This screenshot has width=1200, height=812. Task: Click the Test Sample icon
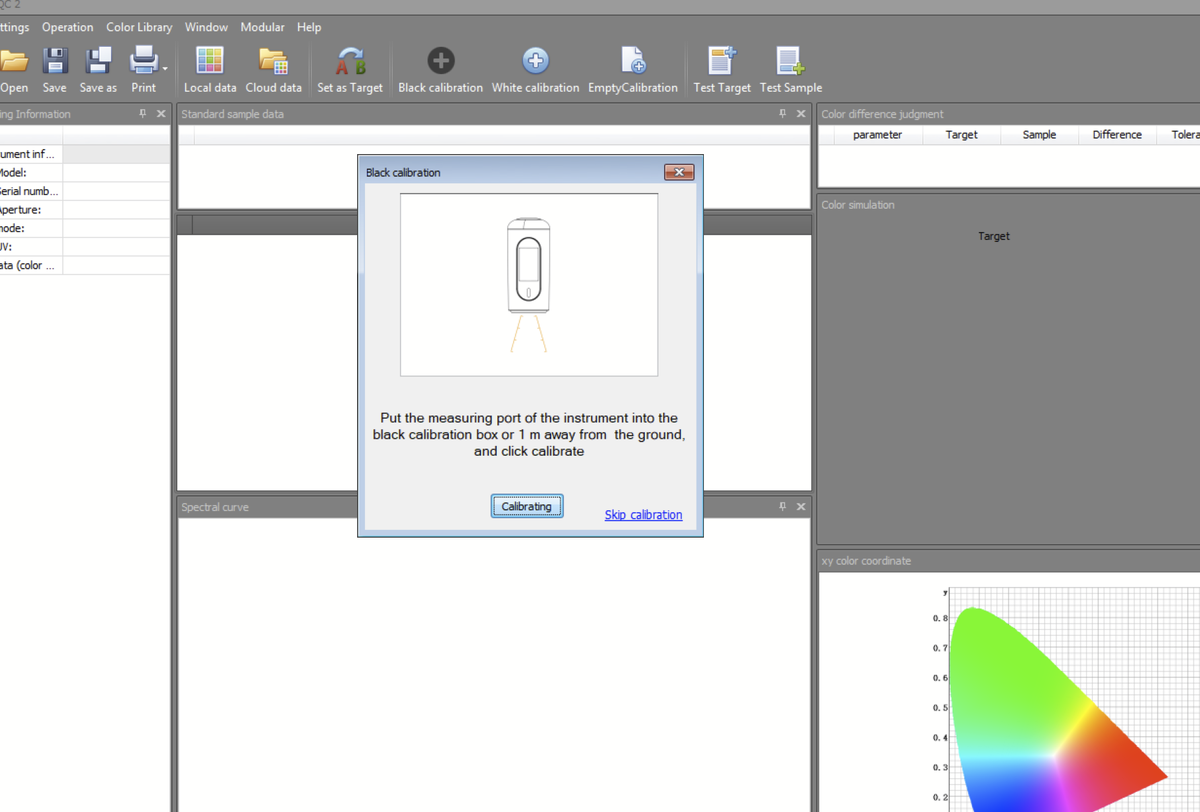(x=790, y=62)
